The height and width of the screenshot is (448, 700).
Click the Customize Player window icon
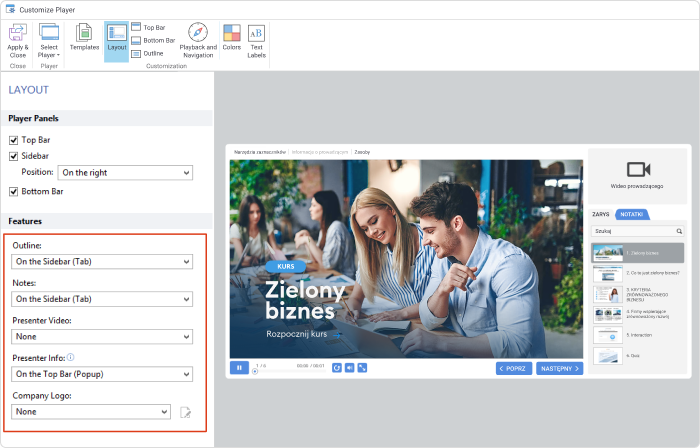(x=10, y=9)
